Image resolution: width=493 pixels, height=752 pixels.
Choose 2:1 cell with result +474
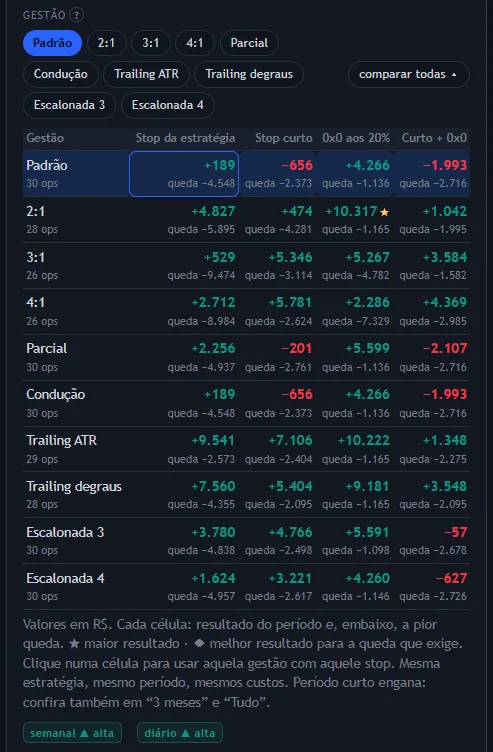(x=278, y=220)
